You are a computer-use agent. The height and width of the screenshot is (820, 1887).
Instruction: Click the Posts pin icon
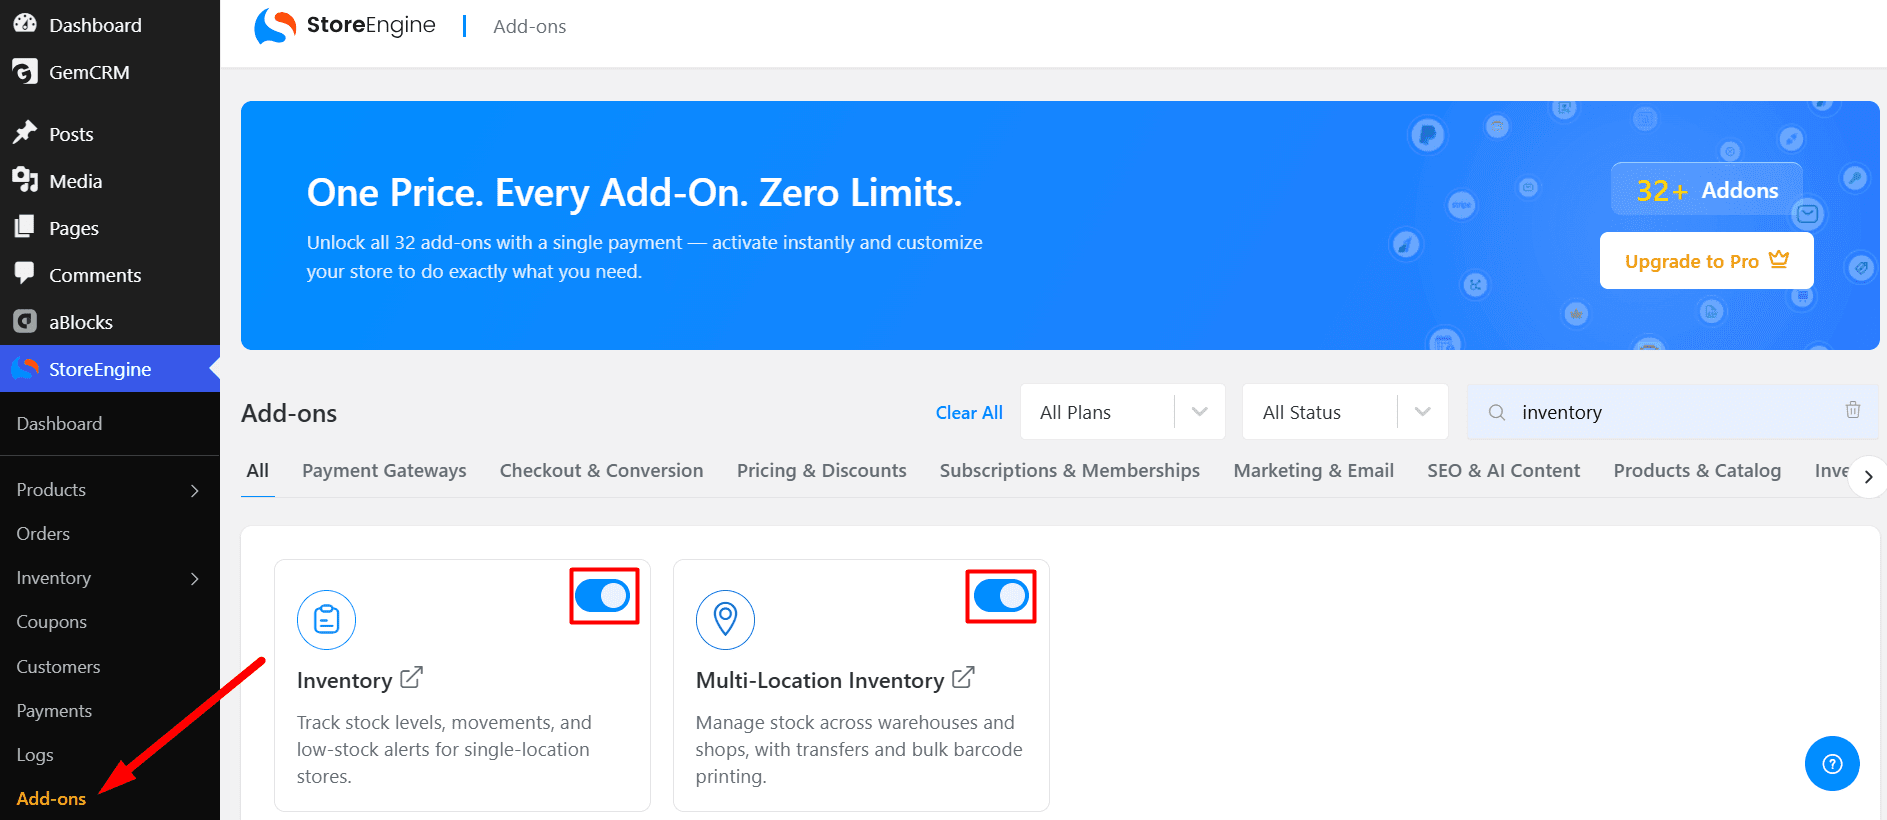point(25,133)
